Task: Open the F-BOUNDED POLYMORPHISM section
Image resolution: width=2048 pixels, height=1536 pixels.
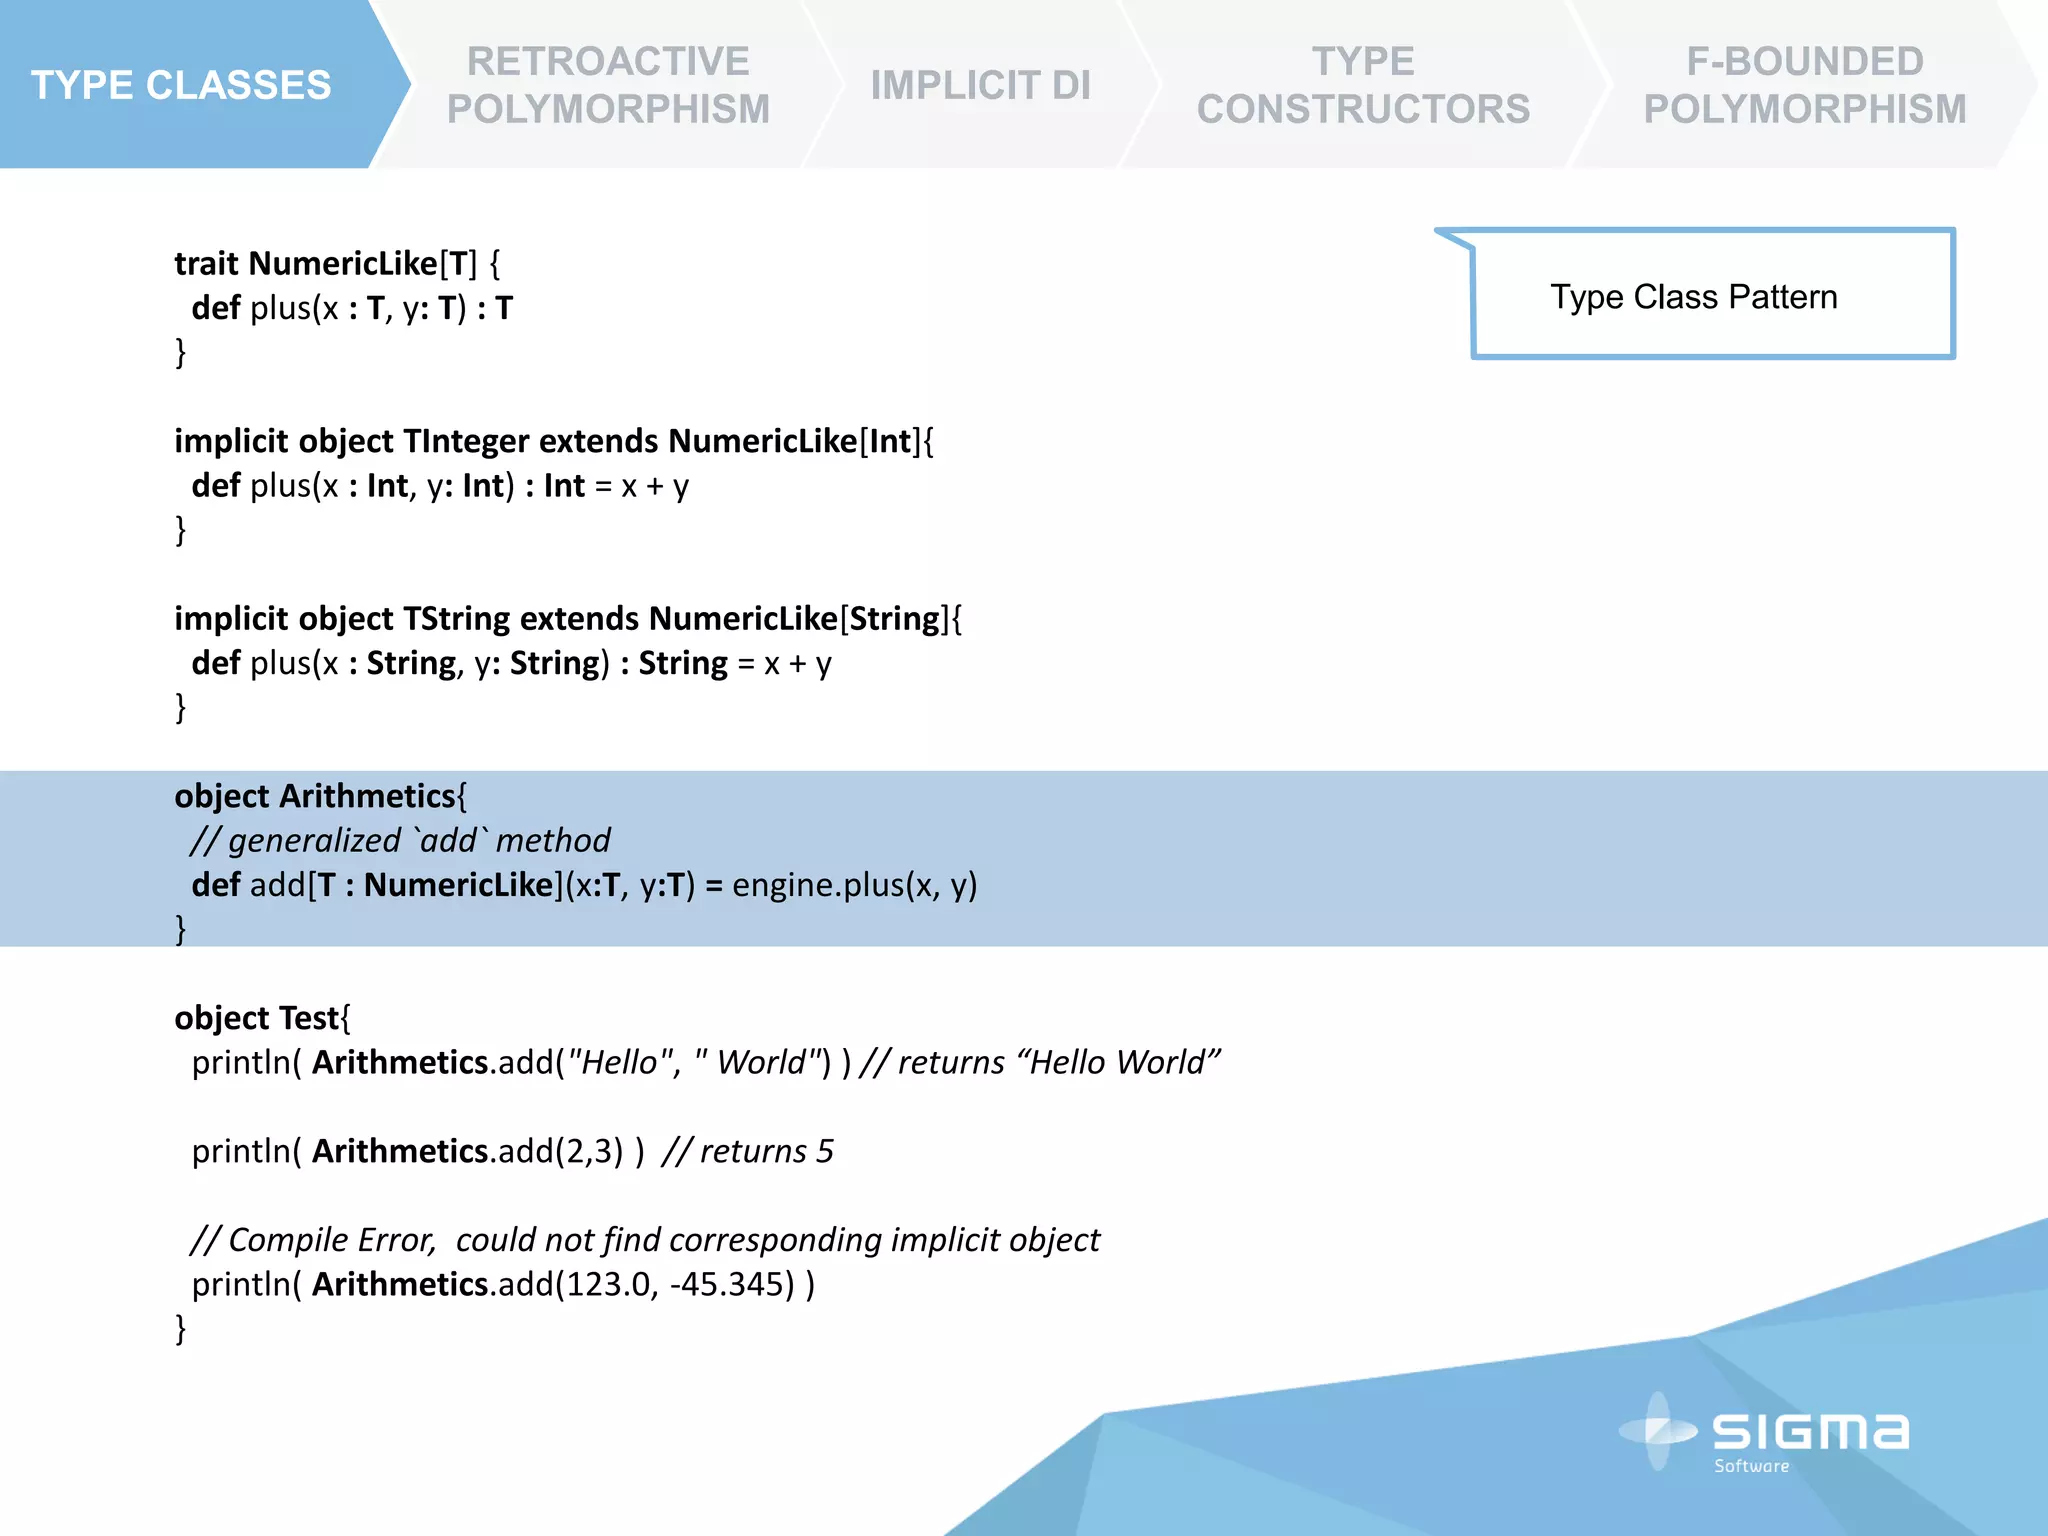Action: point(1804,85)
